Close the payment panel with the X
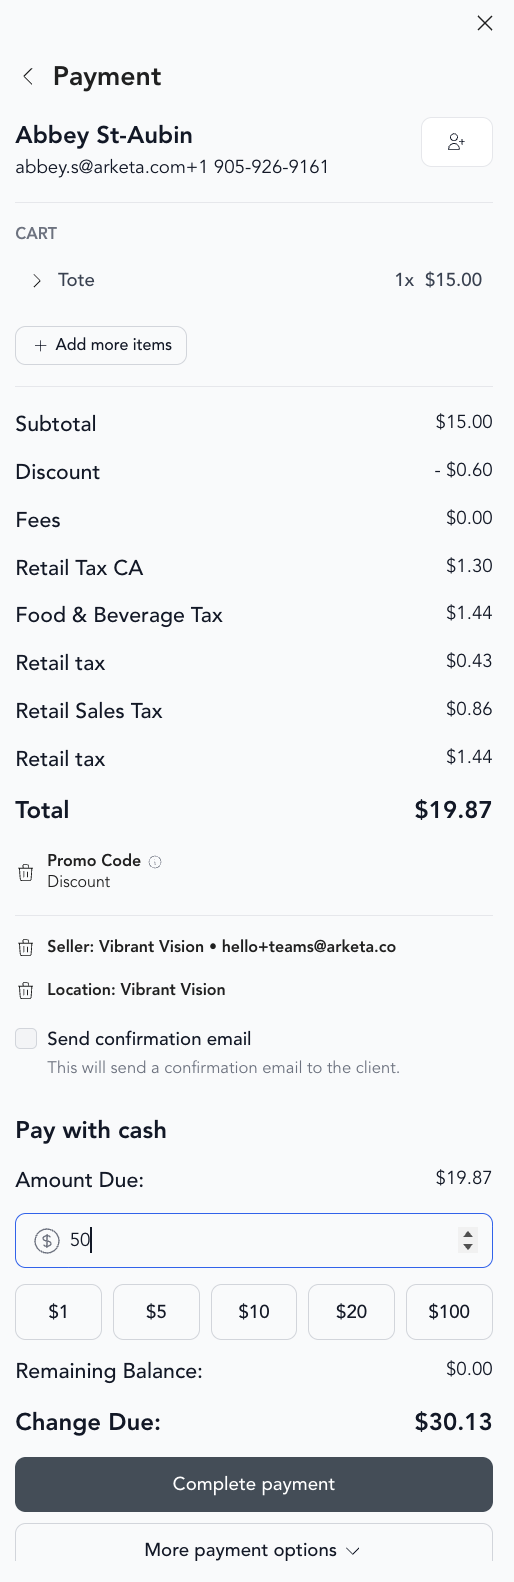The height and width of the screenshot is (1582, 514). [485, 23]
